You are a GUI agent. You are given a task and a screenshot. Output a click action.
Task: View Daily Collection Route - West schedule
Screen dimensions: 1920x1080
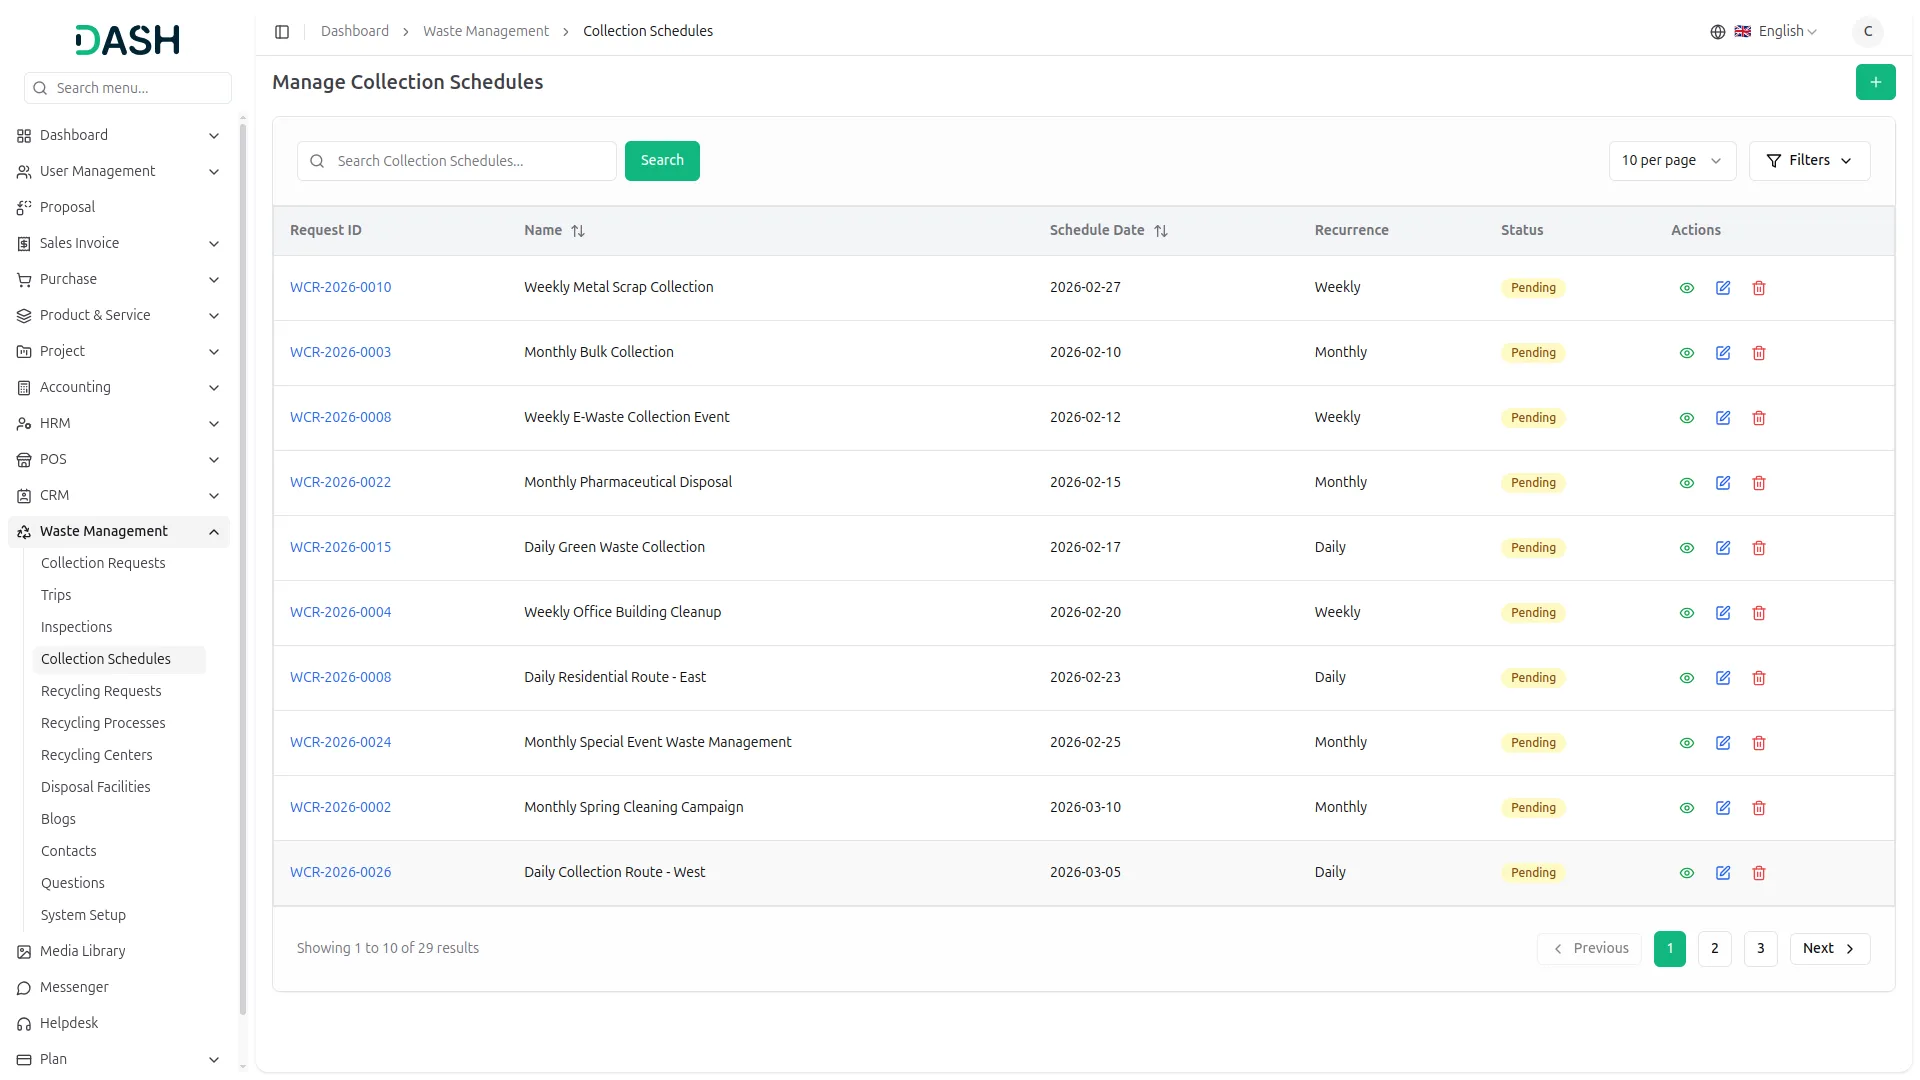pyautogui.click(x=1686, y=873)
